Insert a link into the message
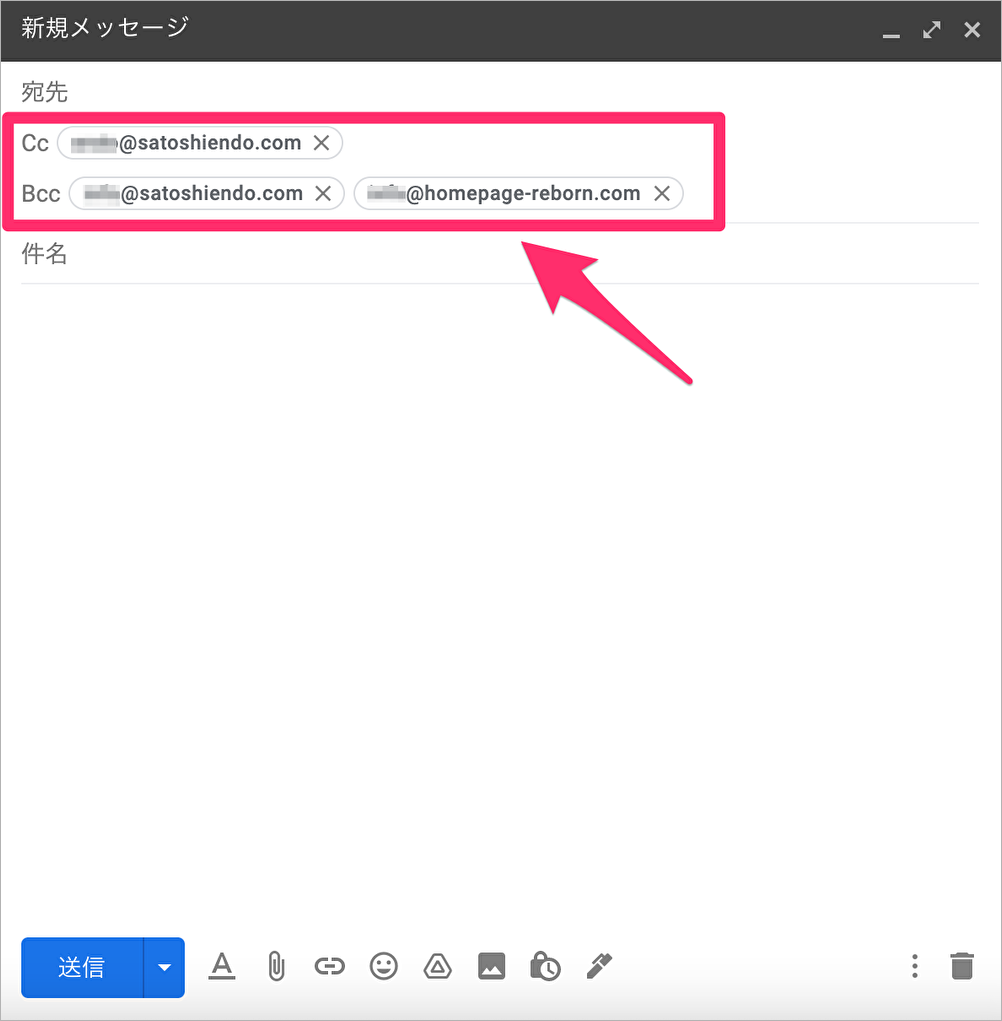1002x1021 pixels. (x=329, y=966)
